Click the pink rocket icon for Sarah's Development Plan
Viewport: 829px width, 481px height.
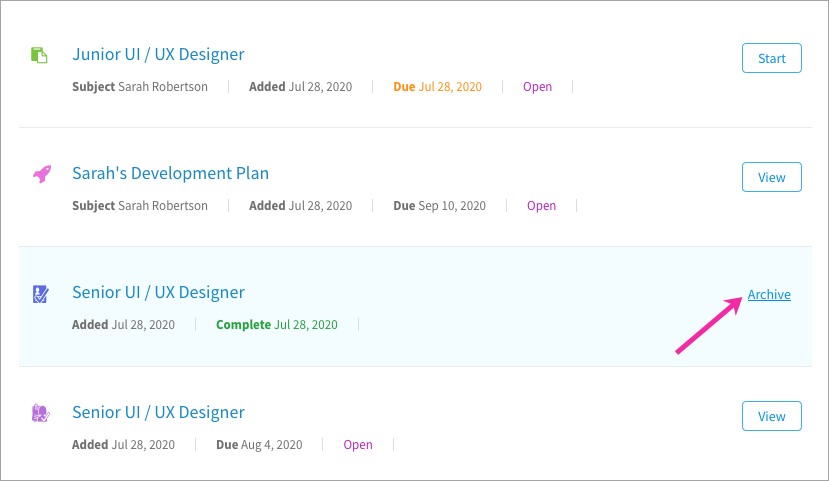42,174
